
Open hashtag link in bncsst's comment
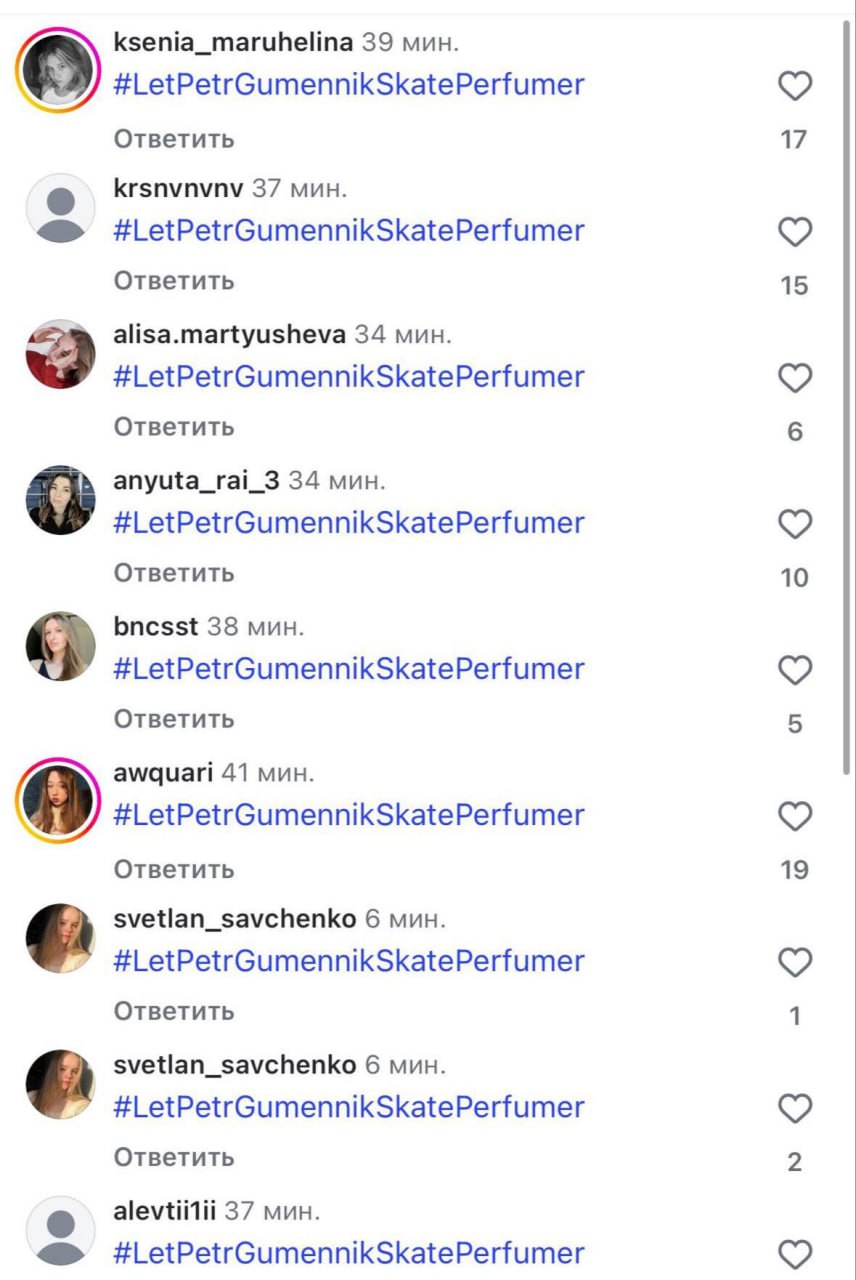pos(348,669)
